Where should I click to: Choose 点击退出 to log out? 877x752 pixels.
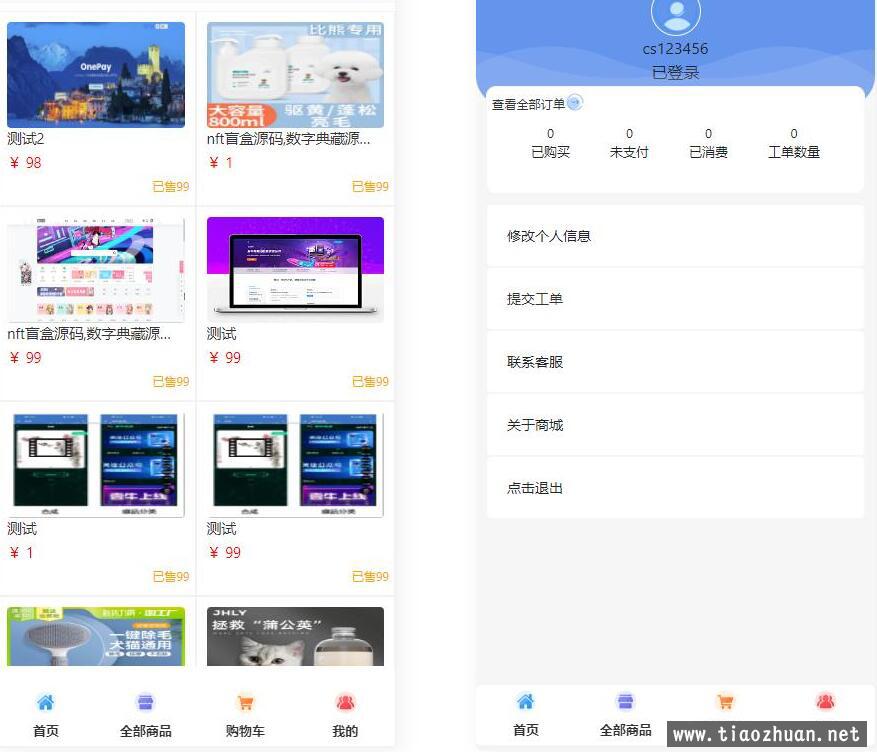point(675,488)
